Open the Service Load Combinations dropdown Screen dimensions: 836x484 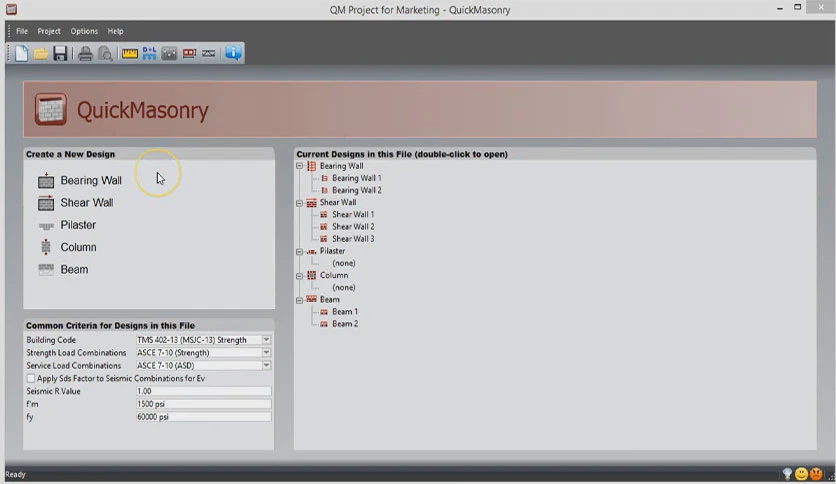266,365
